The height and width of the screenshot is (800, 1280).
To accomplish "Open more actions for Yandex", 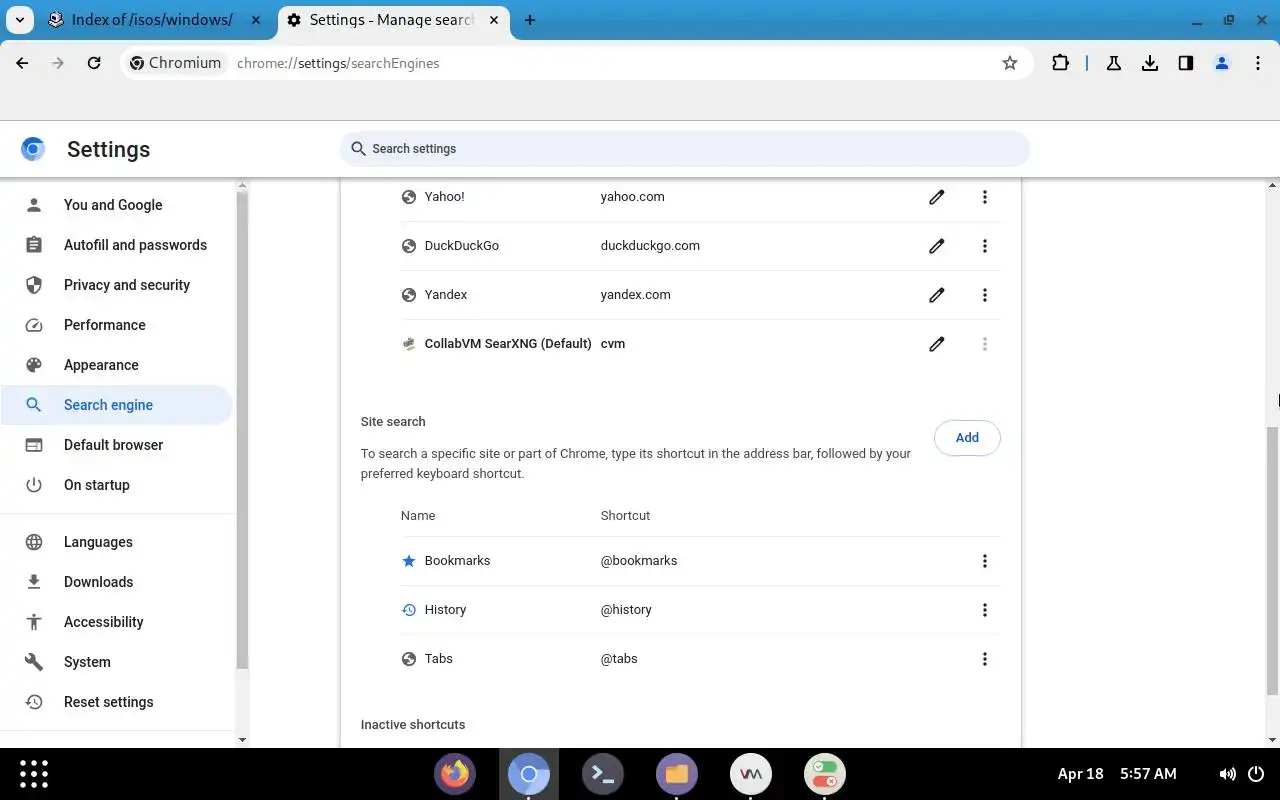I will [x=985, y=295].
